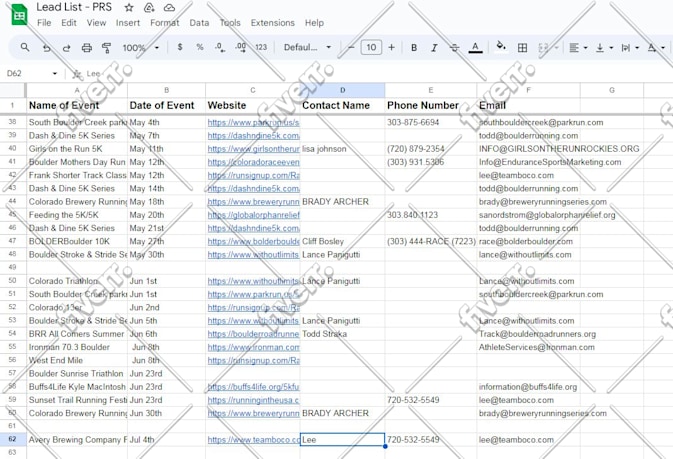Open the text color picker
This screenshot has height=459, width=673.
point(475,47)
